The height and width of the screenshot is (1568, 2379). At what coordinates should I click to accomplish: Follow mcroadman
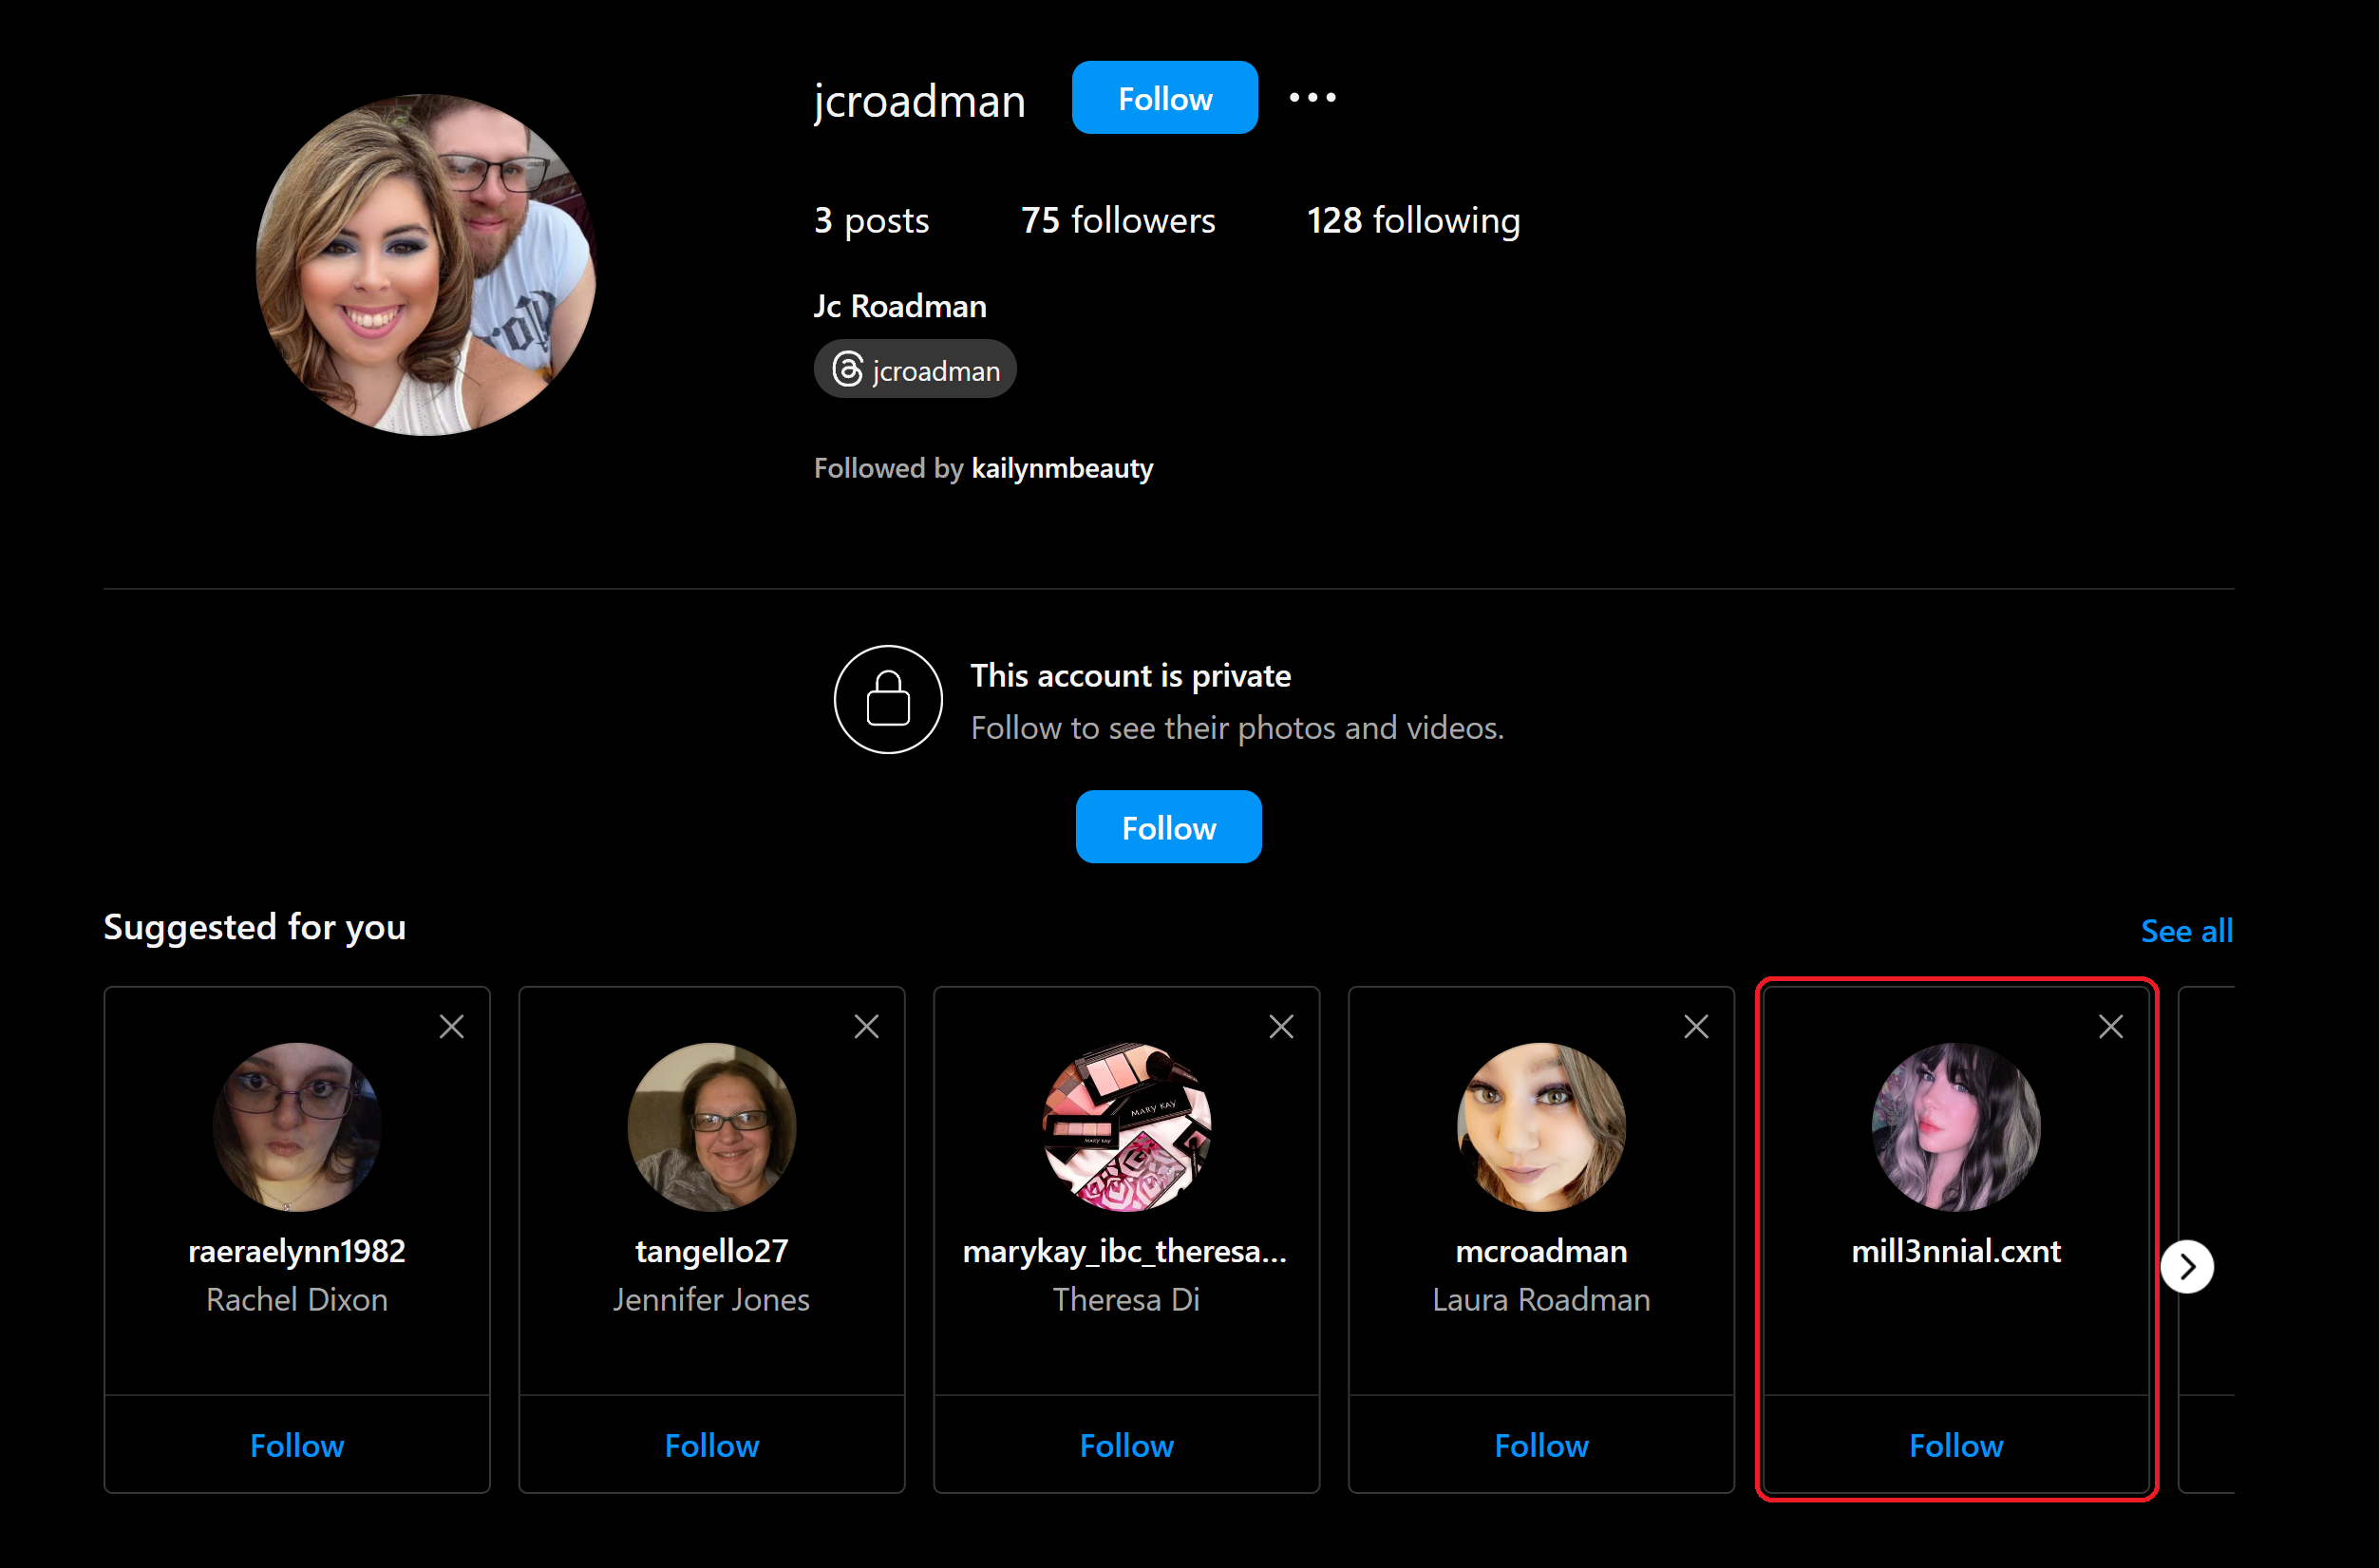1541,1445
